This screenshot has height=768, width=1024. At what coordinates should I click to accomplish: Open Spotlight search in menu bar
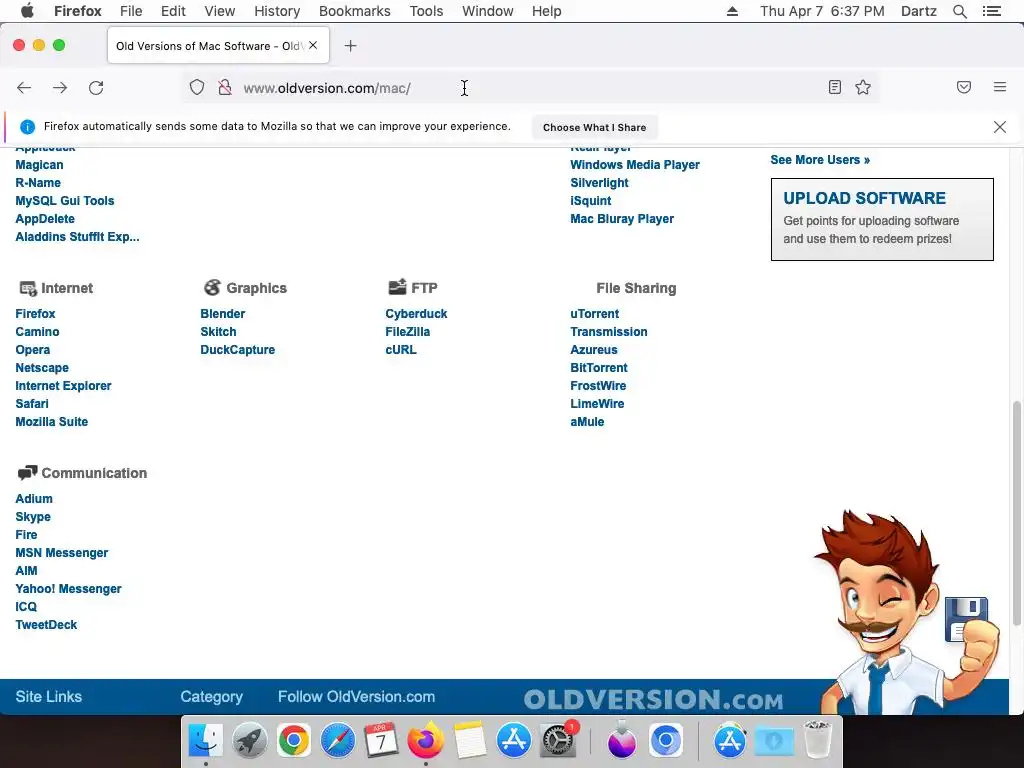point(960,11)
